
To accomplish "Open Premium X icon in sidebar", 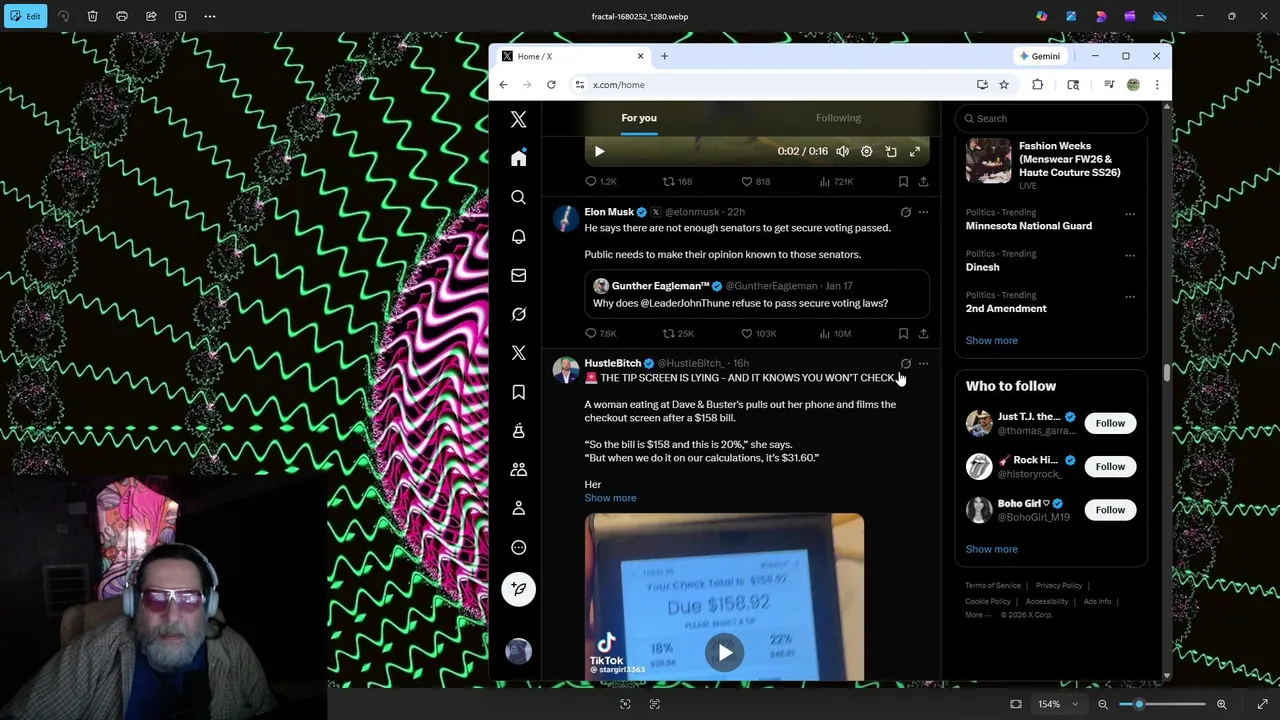I will coord(518,353).
